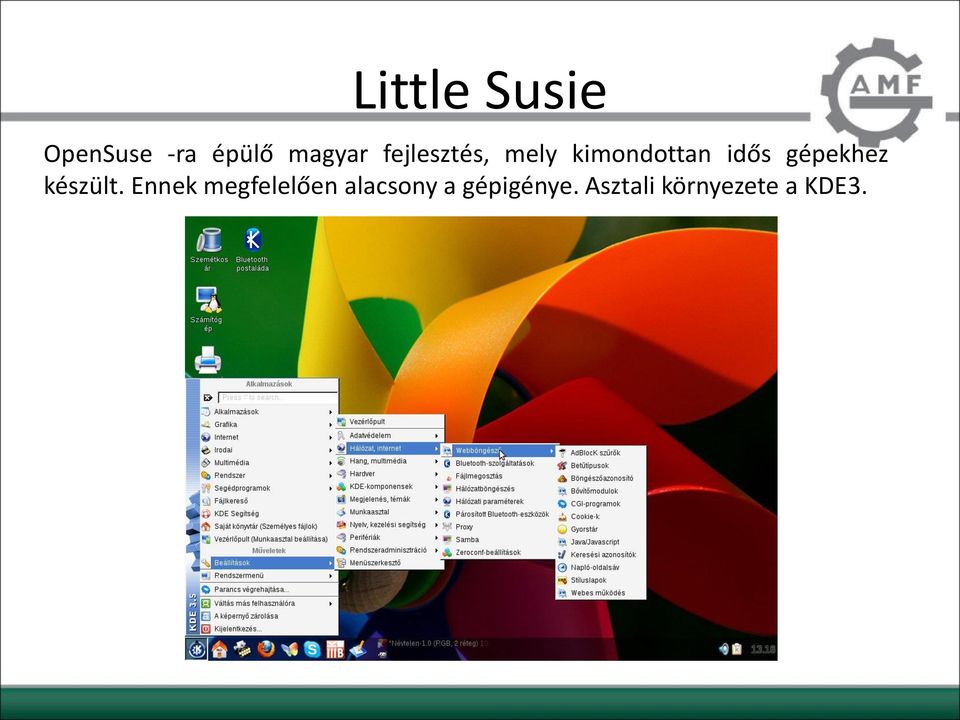Open Betűtípusok in the web browser submenu
Viewport: 960px width, 720px height.
pyautogui.click(x=601, y=466)
